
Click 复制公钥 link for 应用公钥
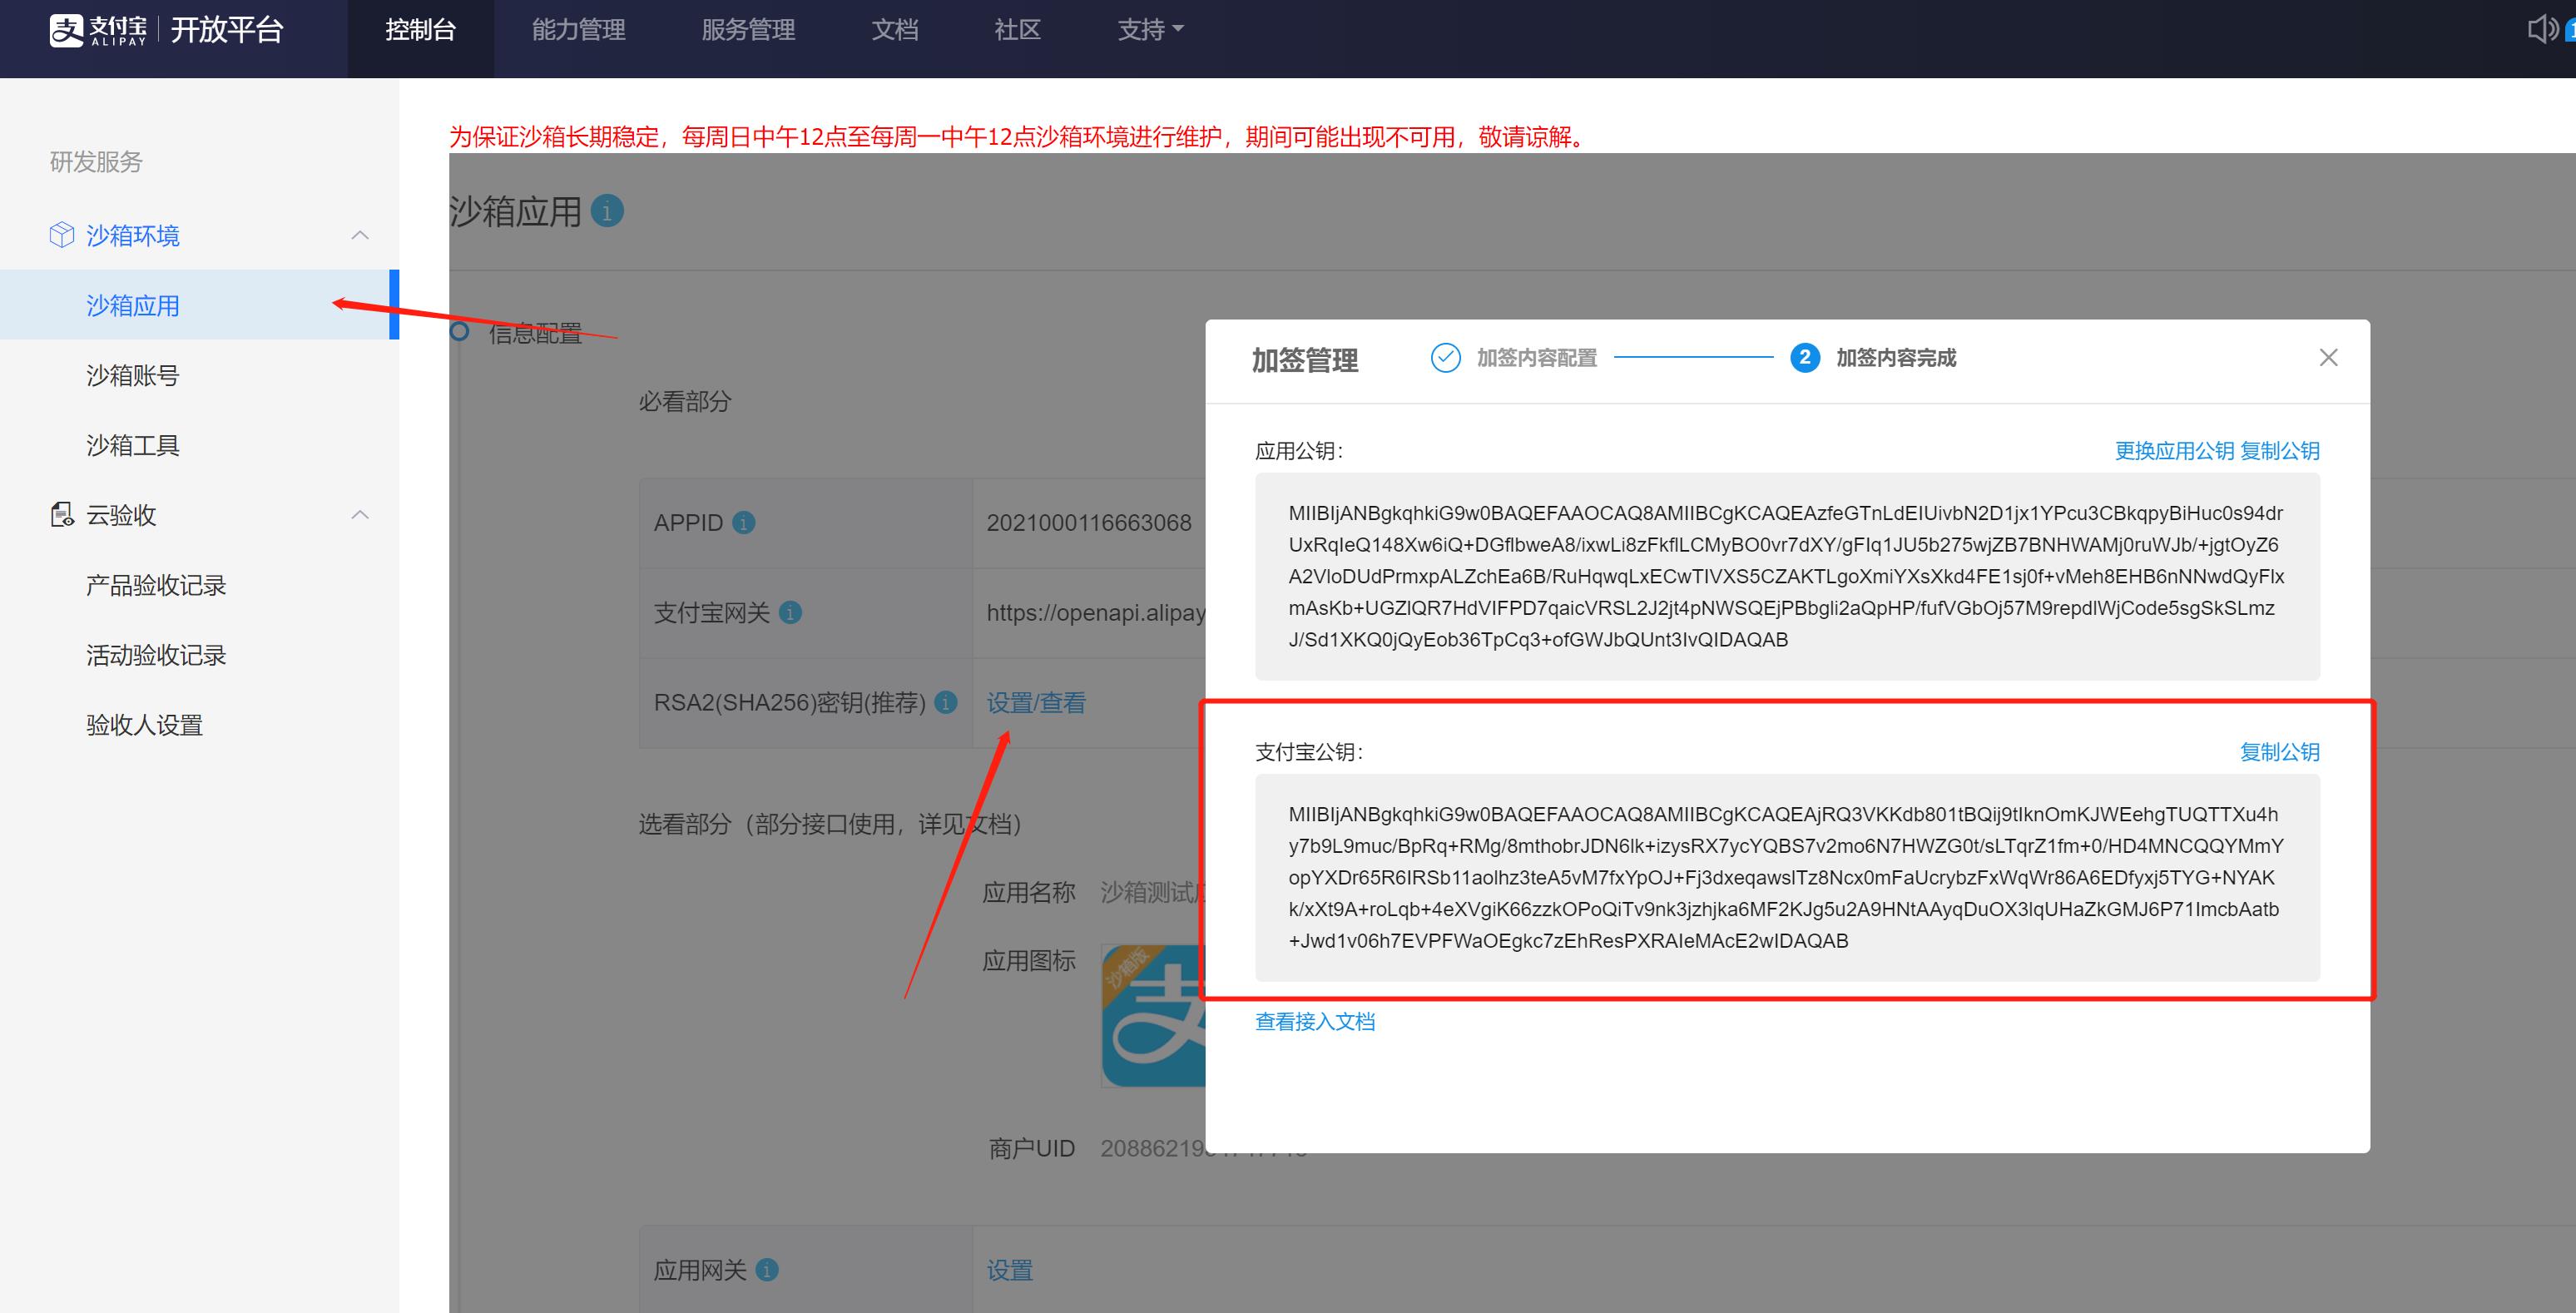coord(2280,451)
